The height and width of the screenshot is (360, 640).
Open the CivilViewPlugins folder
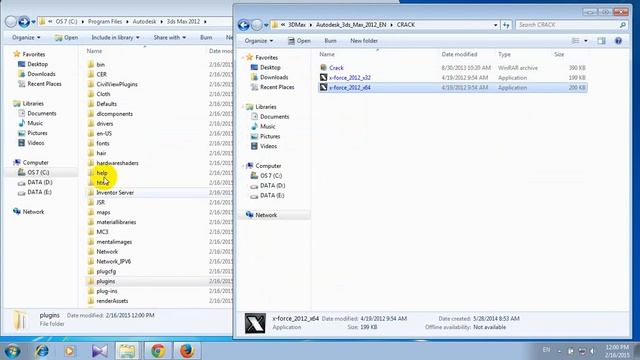pyautogui.click(x=117, y=84)
